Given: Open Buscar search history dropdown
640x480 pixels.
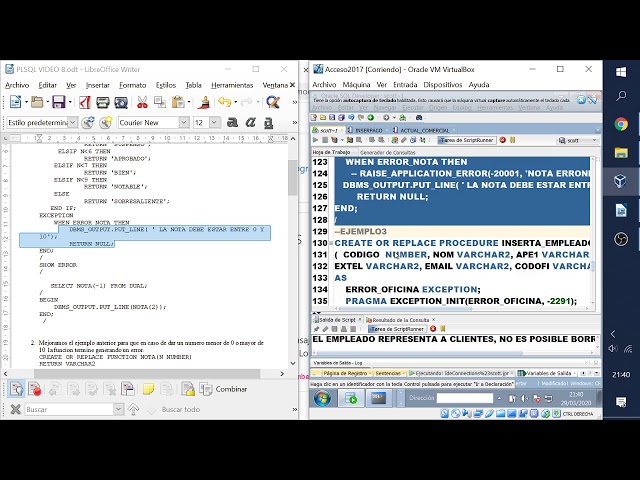Looking at the screenshot, I should (x=118, y=409).
